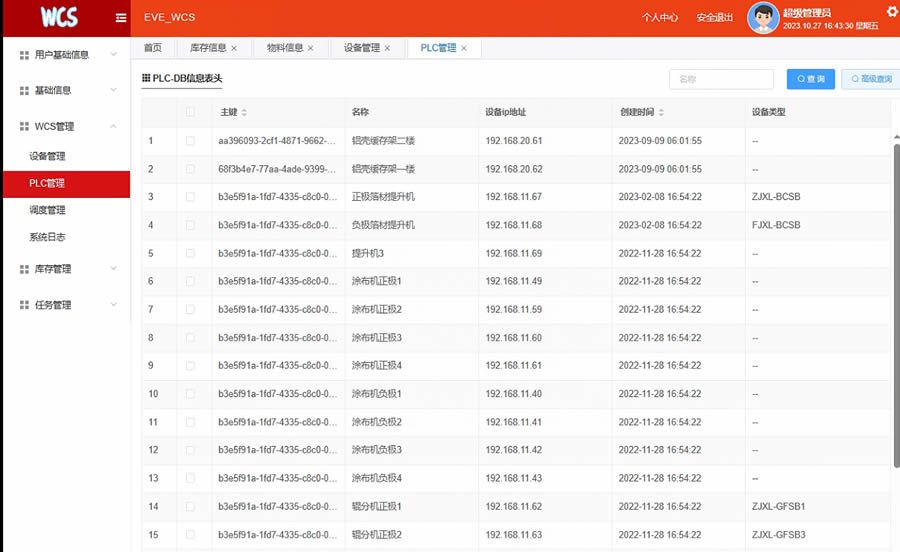Open the settings gear icon
This screenshot has width=900, height=552.
[893, 11]
